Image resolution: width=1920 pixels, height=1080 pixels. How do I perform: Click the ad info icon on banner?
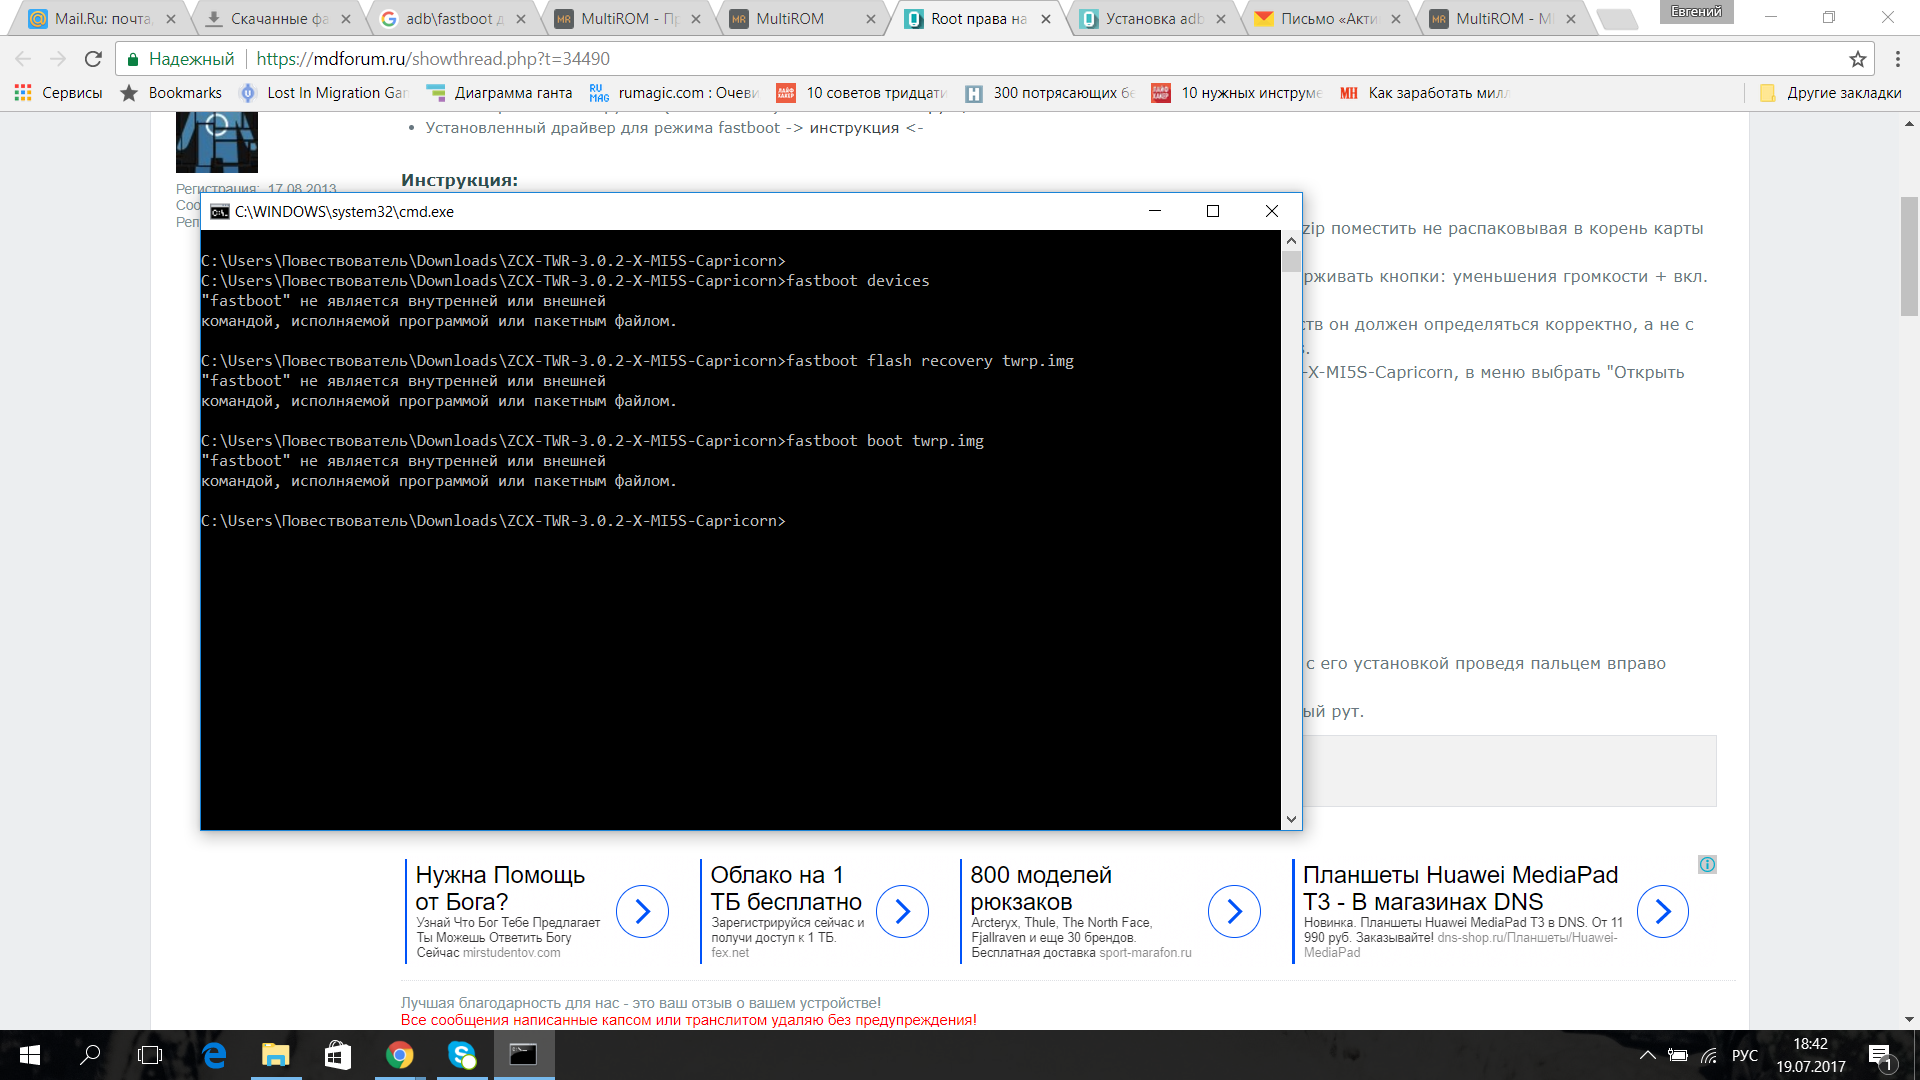point(1707,864)
